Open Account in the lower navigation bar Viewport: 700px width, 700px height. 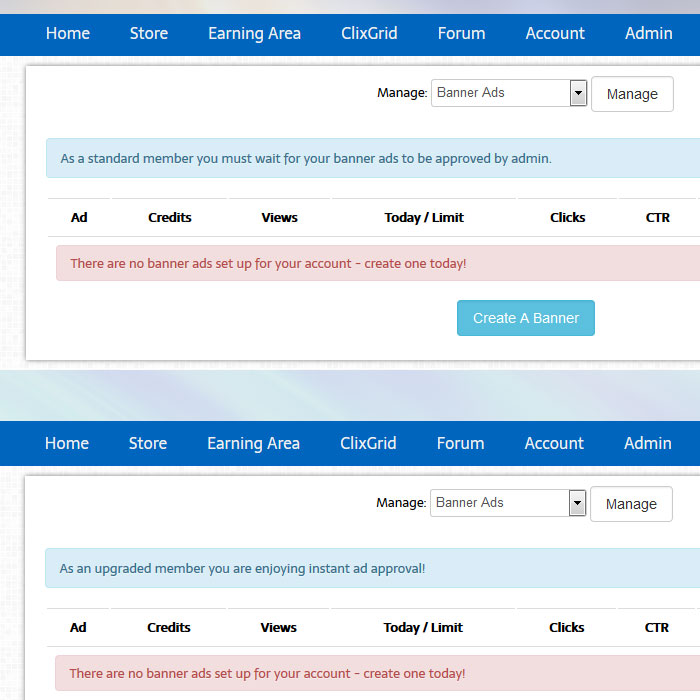[x=554, y=443]
